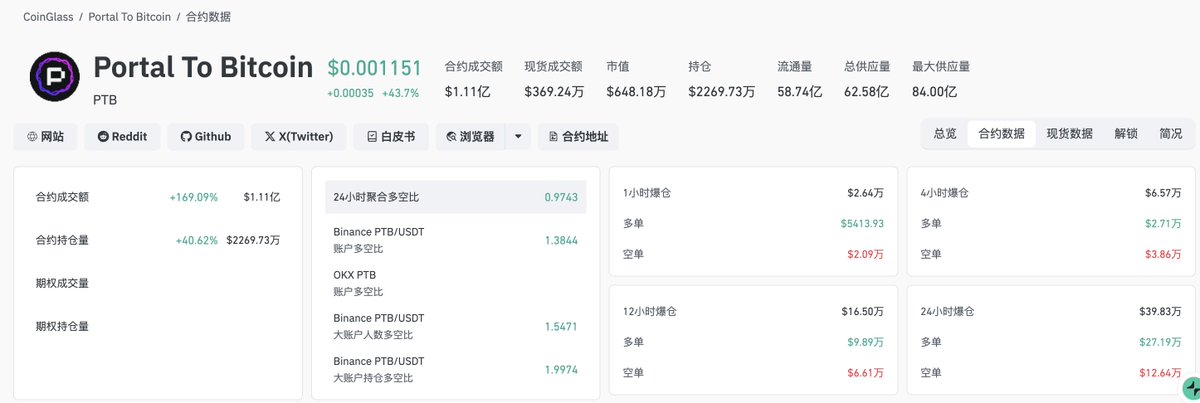Screen dimensions: 1200x403
Task: Click the 期权持仓量 row label
Action: click(x=62, y=326)
